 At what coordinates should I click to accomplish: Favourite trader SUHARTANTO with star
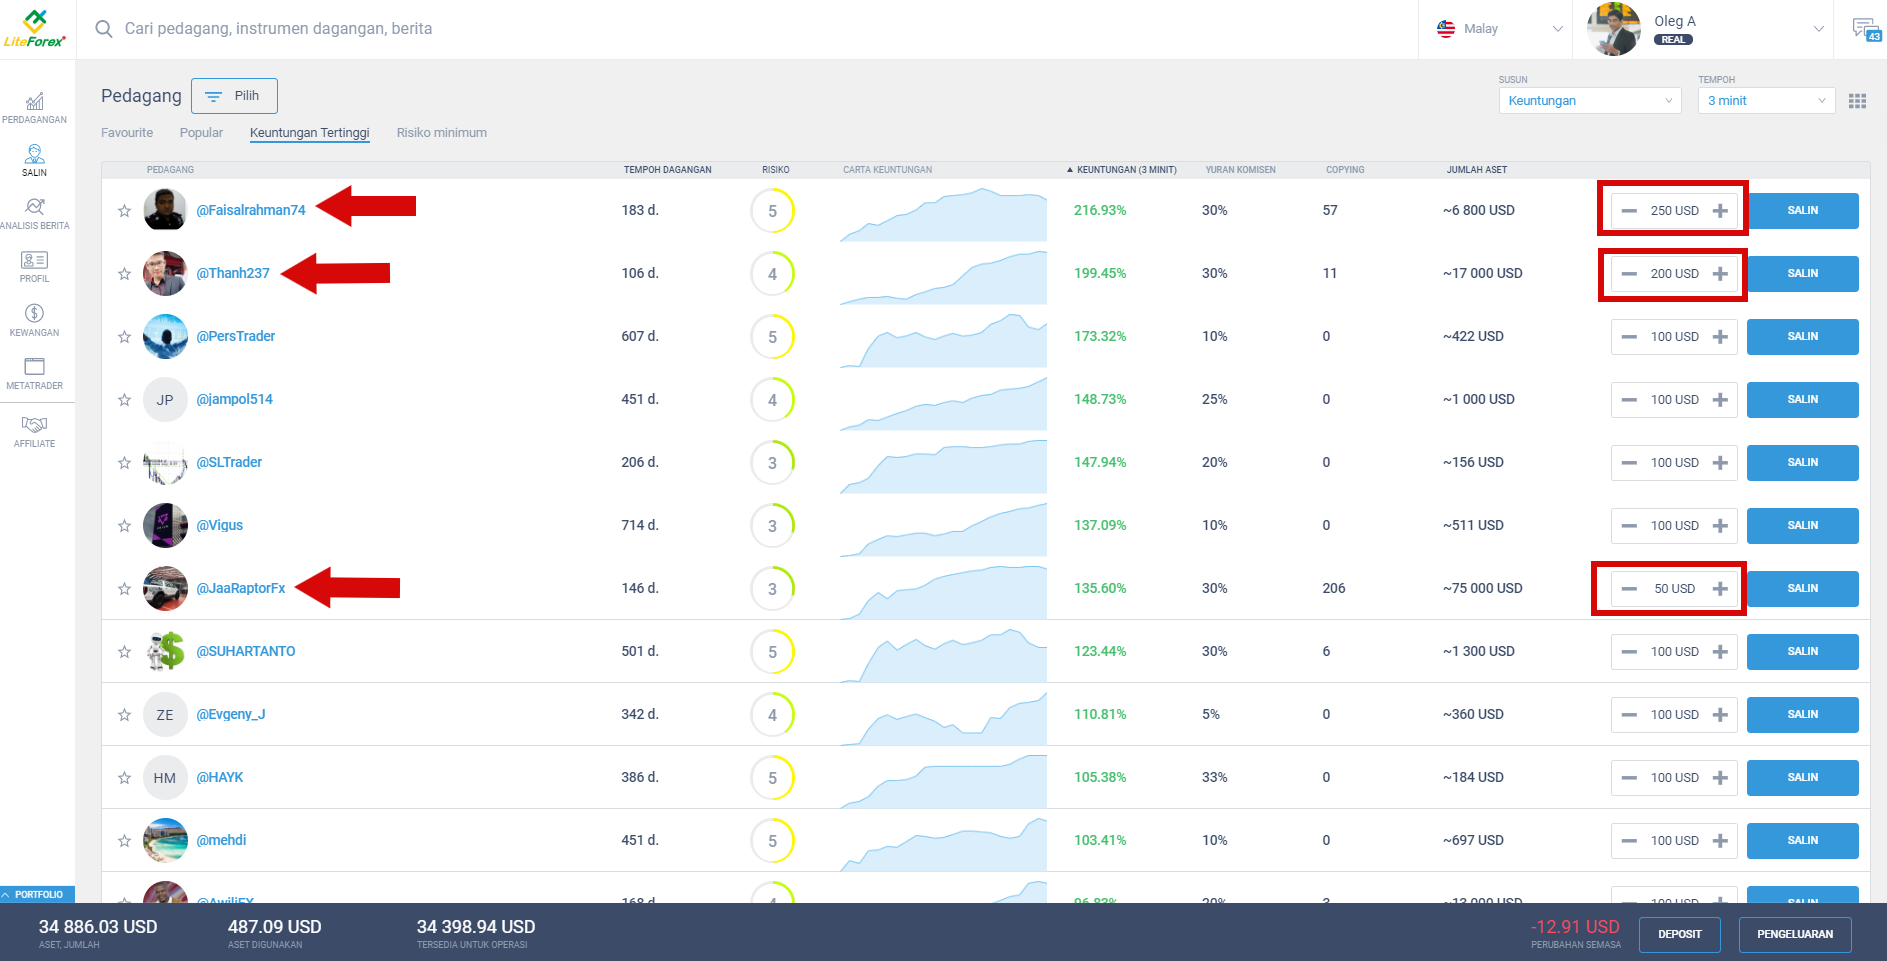[x=124, y=652]
